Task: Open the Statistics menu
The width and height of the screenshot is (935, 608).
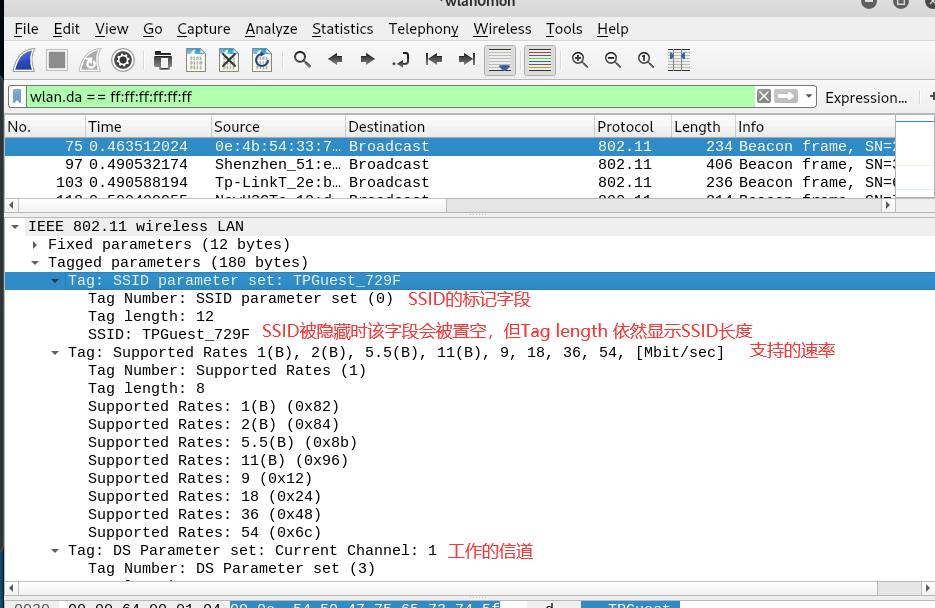Action: [342, 29]
